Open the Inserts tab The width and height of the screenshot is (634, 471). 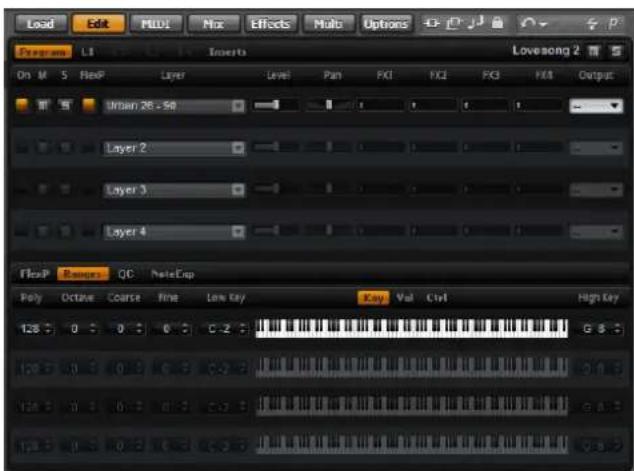[227, 52]
